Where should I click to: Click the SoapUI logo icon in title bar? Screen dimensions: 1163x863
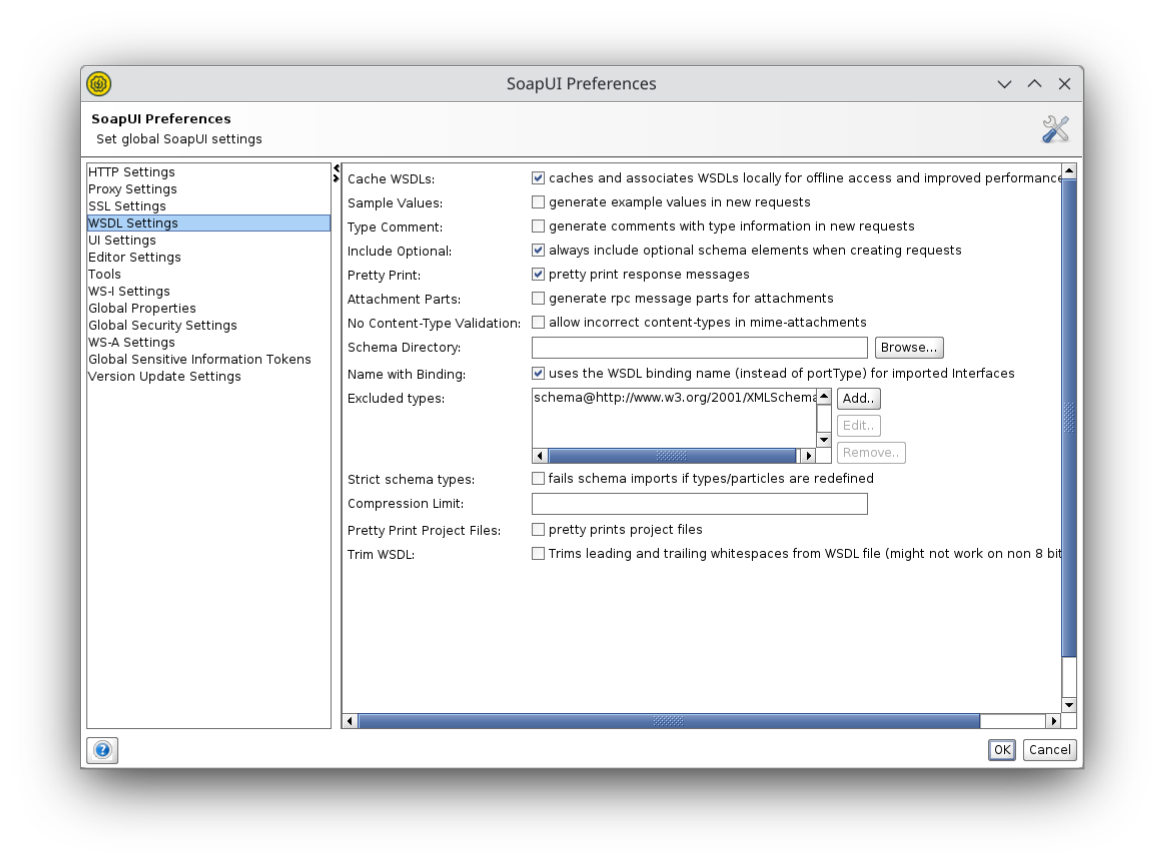99,84
